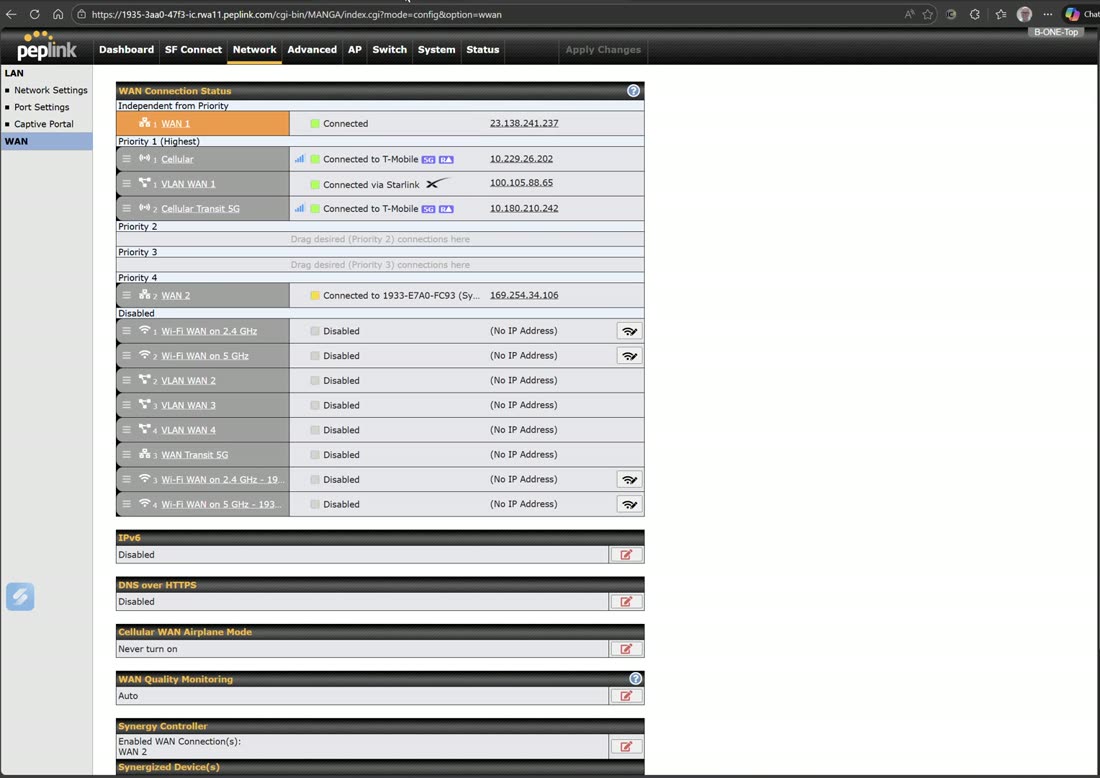Open the WAN 2 connection link
This screenshot has height=778, width=1100.
(x=175, y=295)
